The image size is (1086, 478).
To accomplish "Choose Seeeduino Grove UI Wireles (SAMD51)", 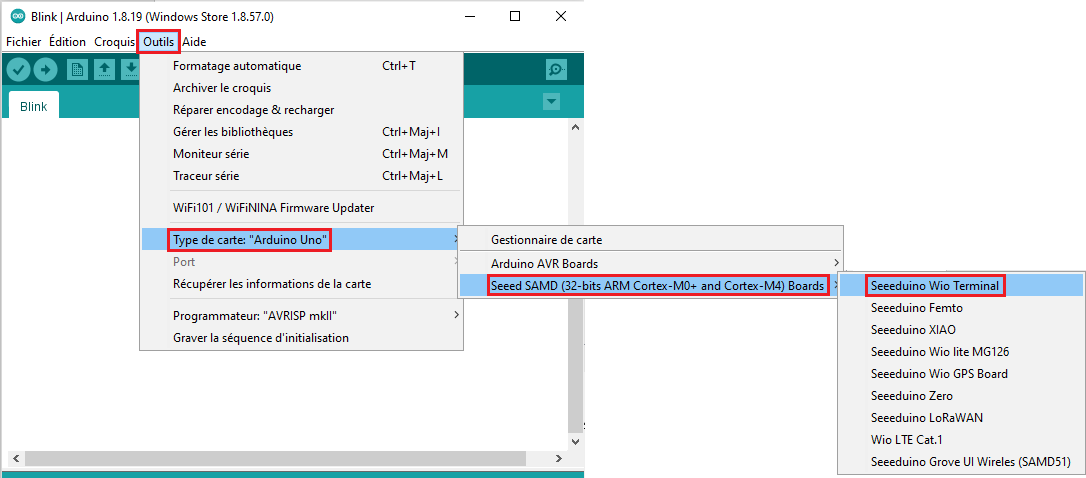I will (x=961, y=461).
